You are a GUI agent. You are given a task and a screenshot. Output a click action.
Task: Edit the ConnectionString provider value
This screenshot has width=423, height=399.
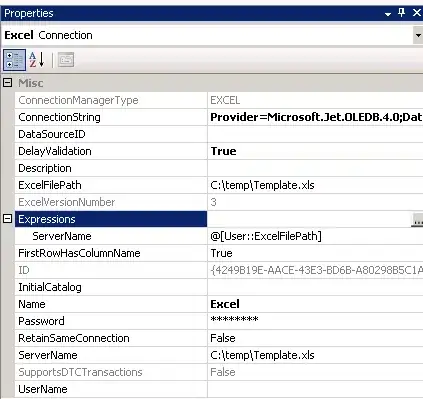click(x=315, y=117)
